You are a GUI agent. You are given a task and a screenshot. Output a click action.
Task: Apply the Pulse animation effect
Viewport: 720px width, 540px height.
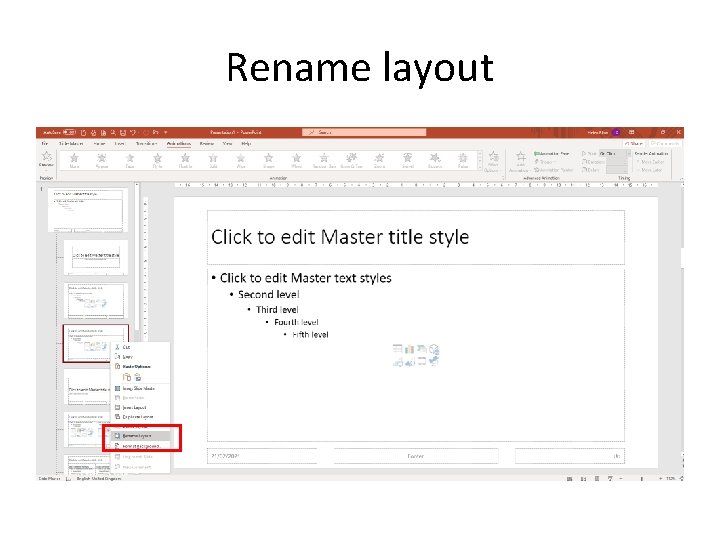[463, 161]
